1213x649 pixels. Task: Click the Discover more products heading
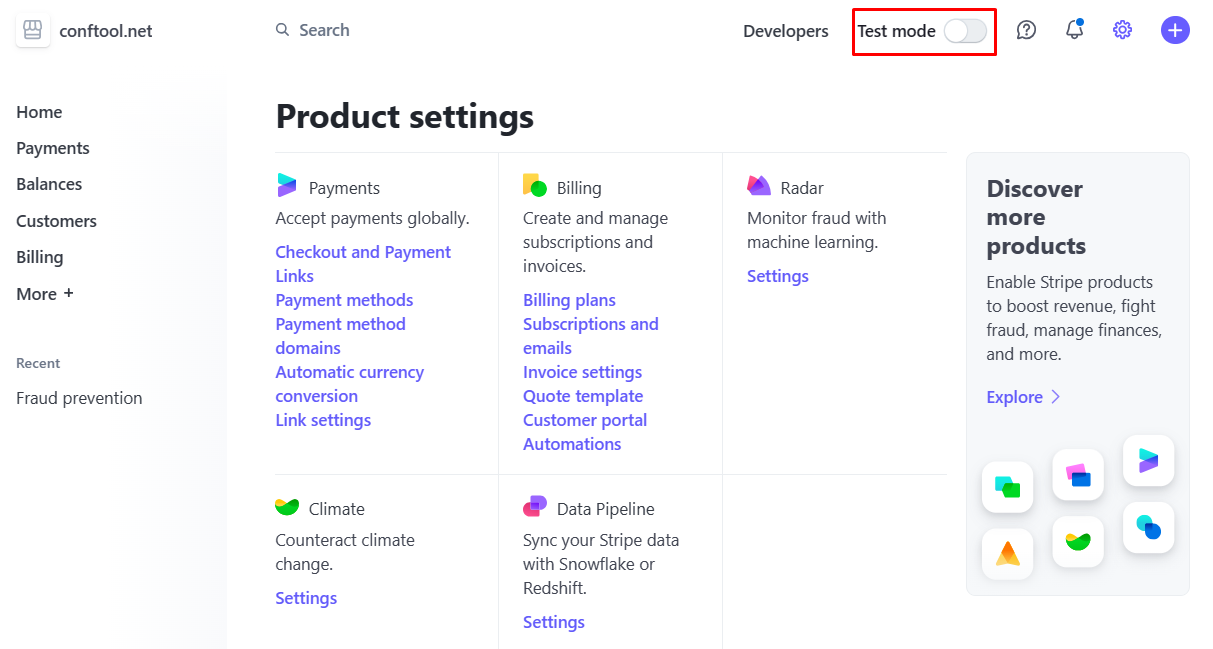[x=1036, y=217]
